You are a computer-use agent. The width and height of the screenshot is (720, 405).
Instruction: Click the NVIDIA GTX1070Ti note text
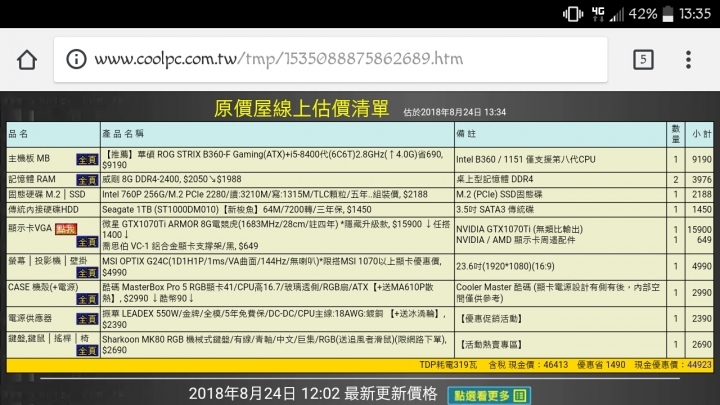[x=519, y=229]
